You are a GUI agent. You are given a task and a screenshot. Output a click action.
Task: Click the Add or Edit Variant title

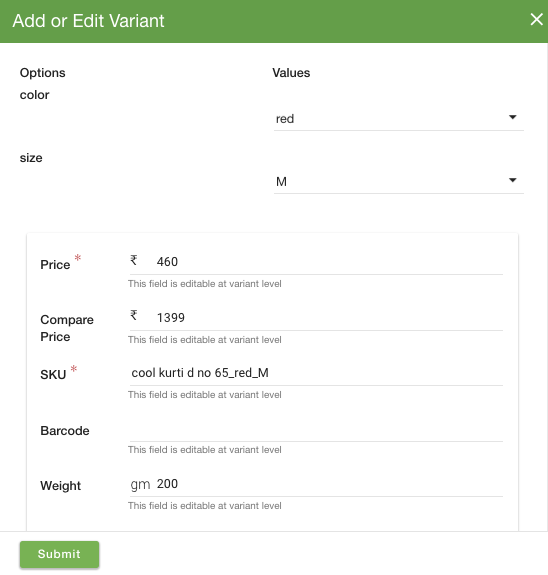88,21
